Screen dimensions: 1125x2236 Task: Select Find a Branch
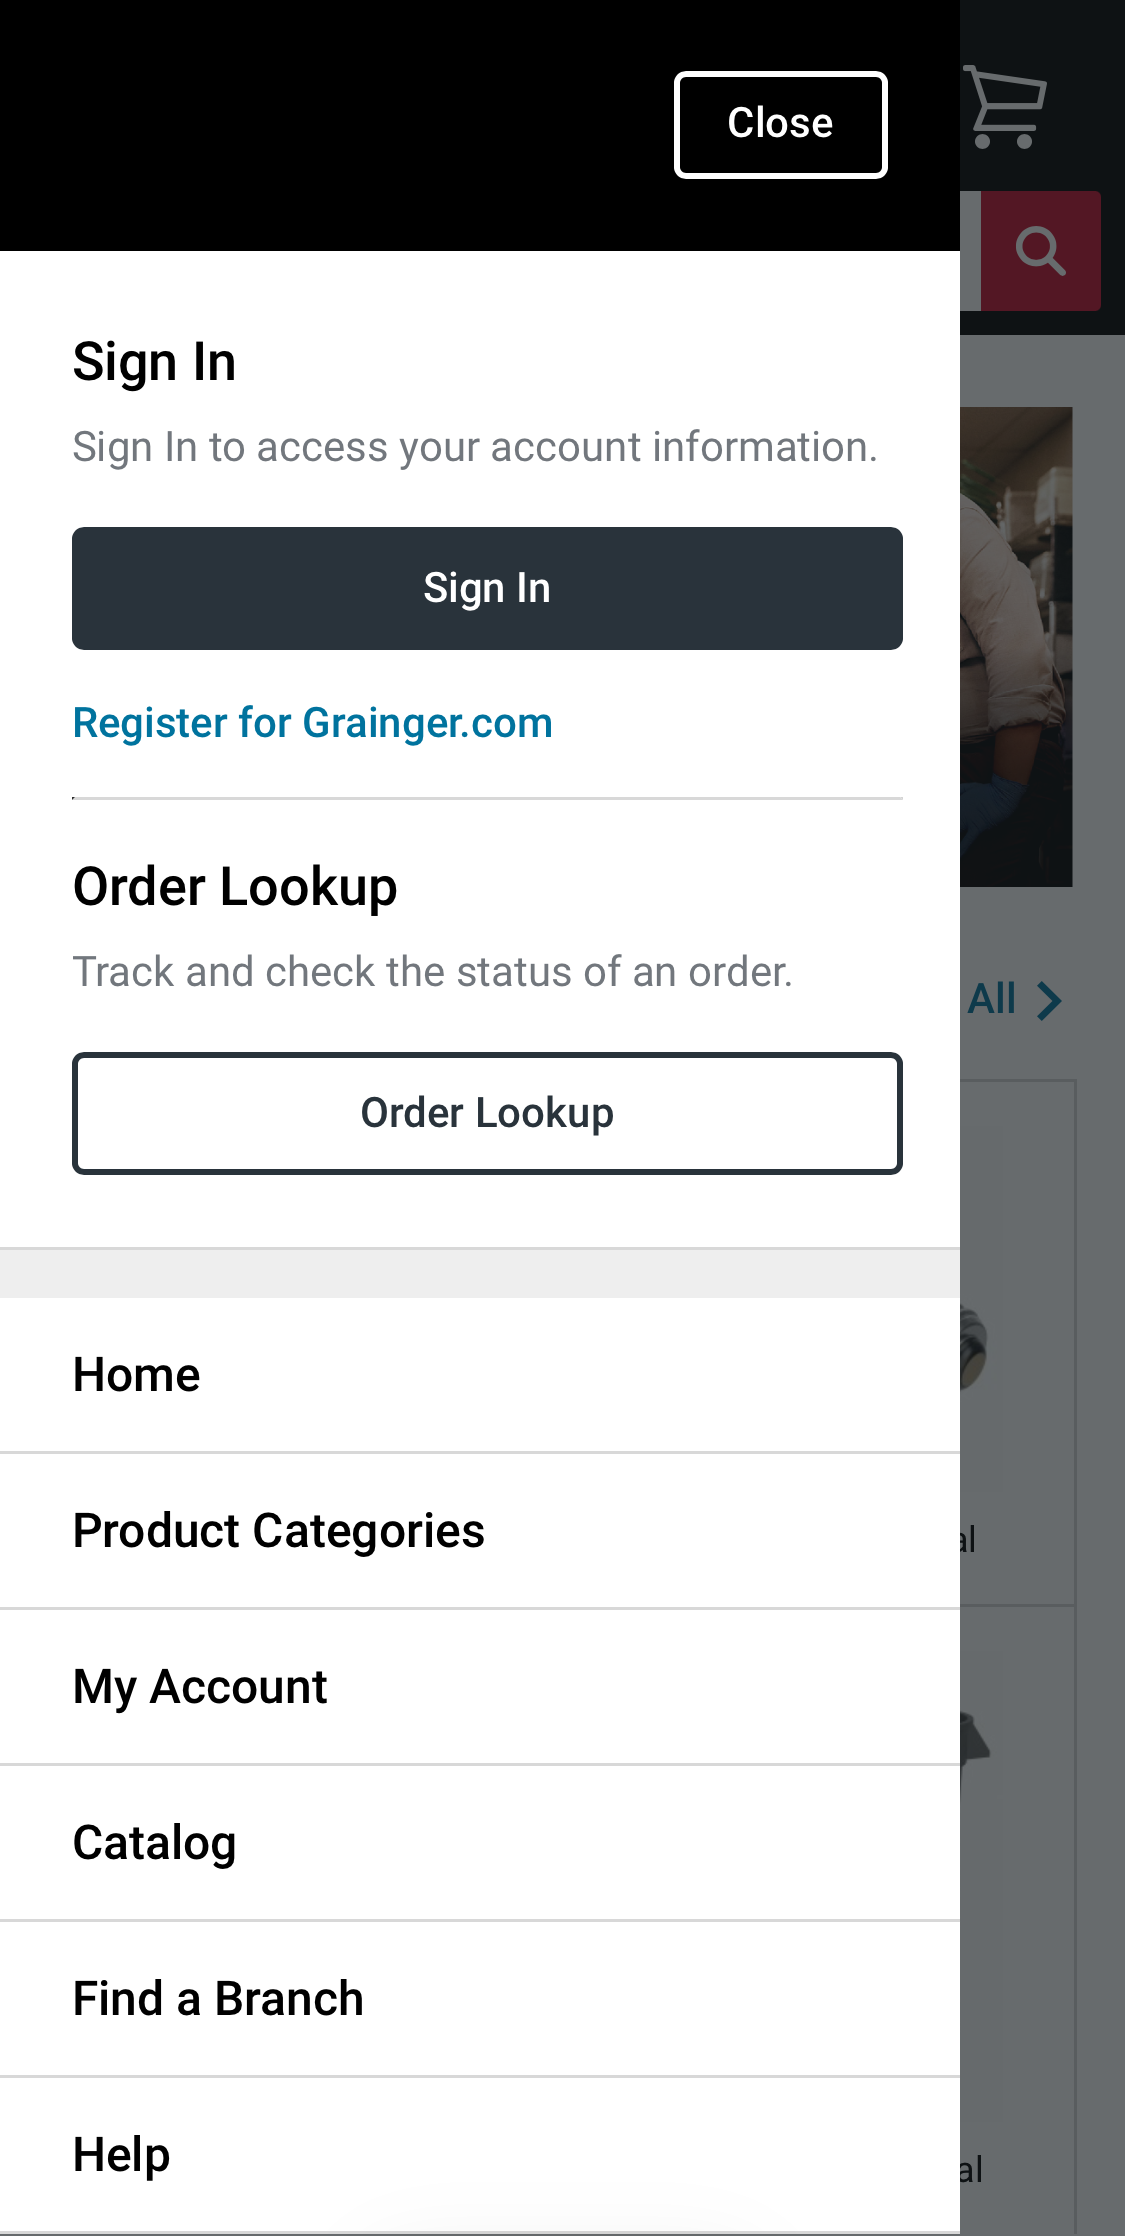216,1998
